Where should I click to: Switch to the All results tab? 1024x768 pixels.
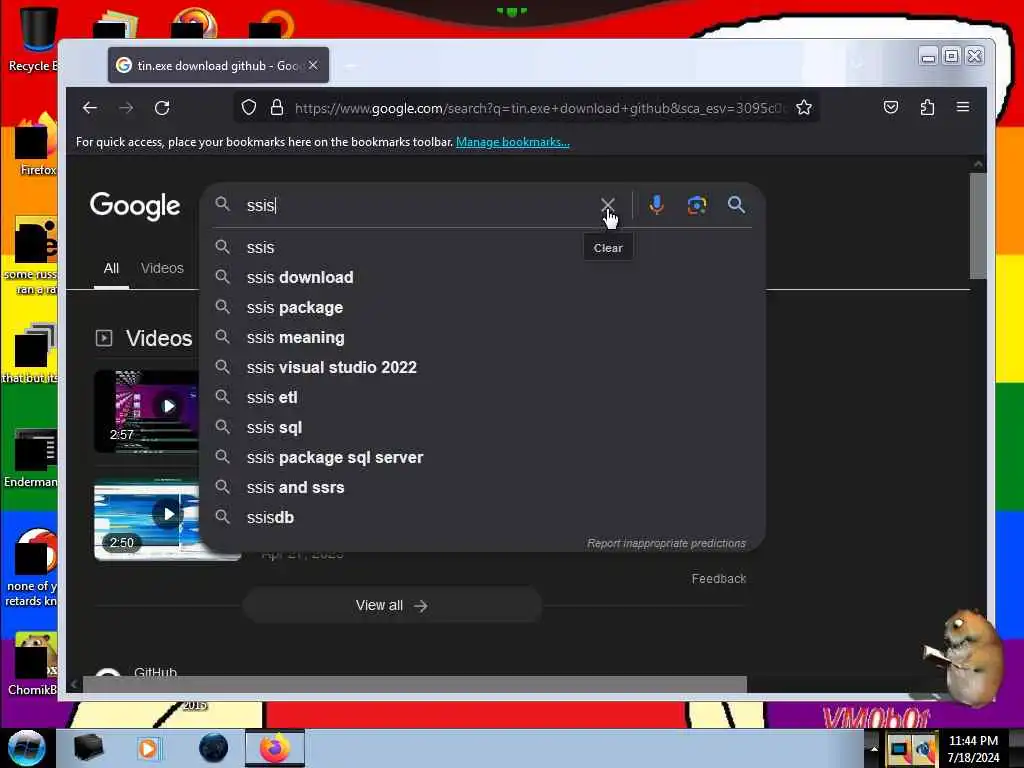(x=111, y=268)
